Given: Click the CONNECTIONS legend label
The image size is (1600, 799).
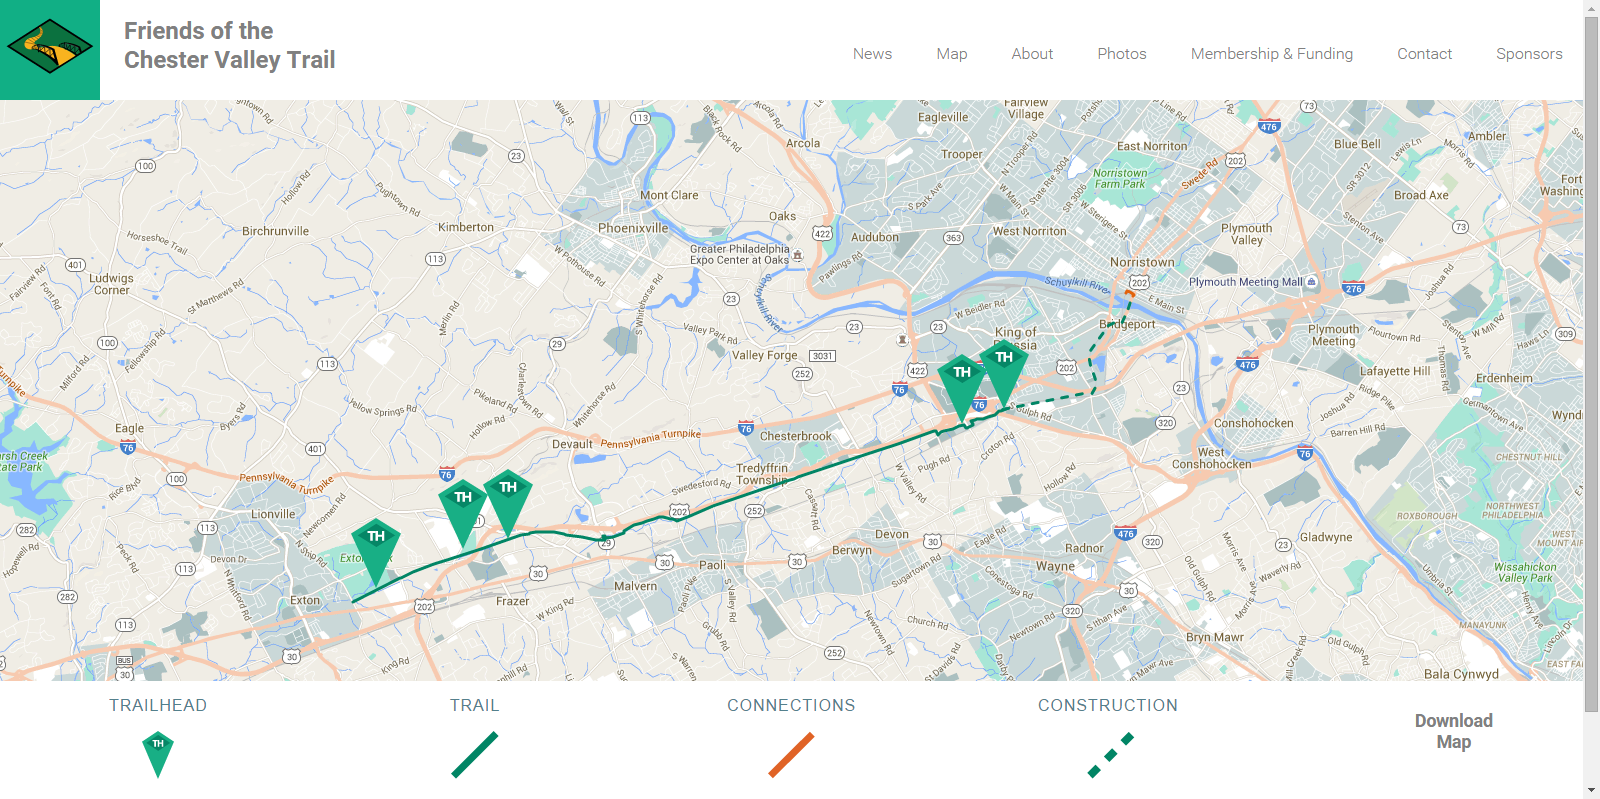Looking at the screenshot, I should tap(791, 705).
